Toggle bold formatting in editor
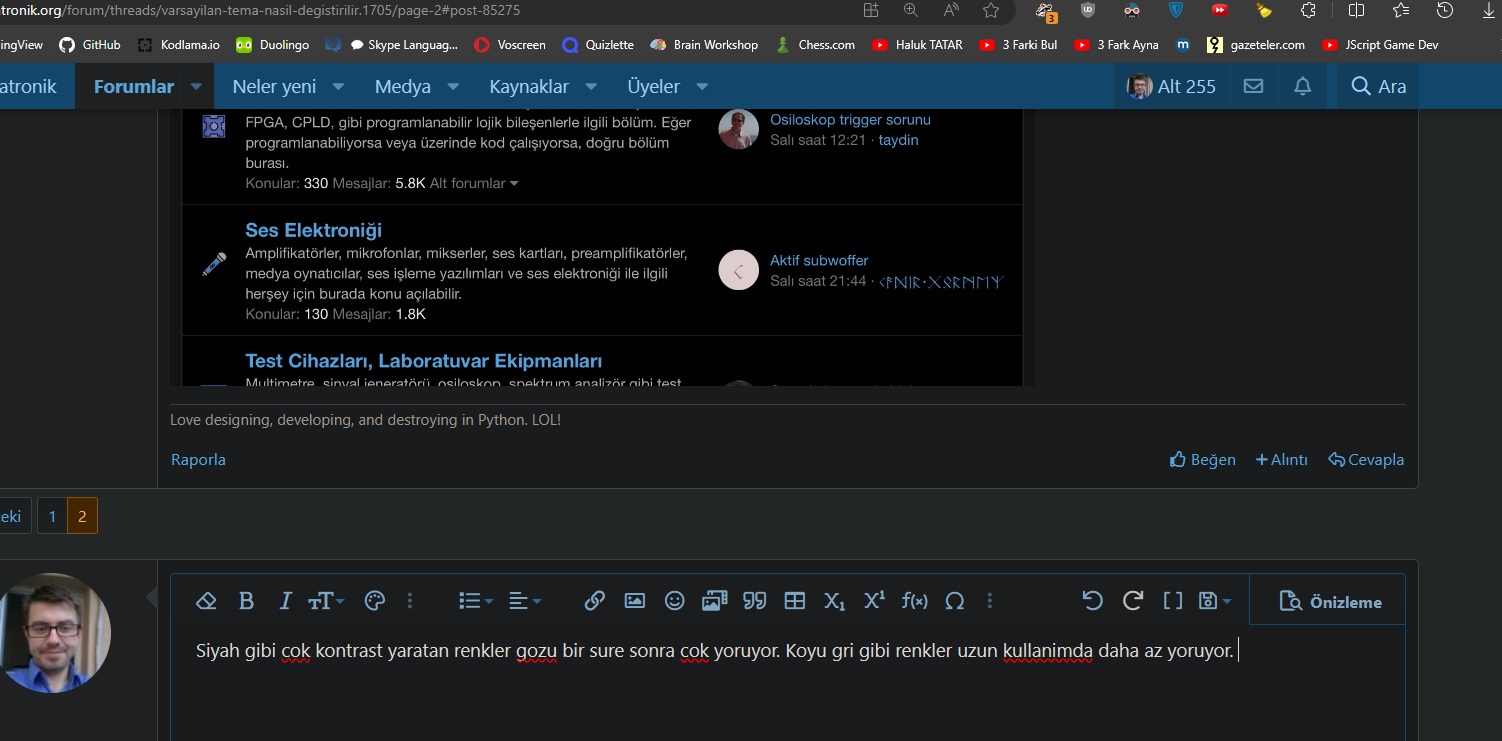Screen dimensions: 1502x741 coord(246,601)
